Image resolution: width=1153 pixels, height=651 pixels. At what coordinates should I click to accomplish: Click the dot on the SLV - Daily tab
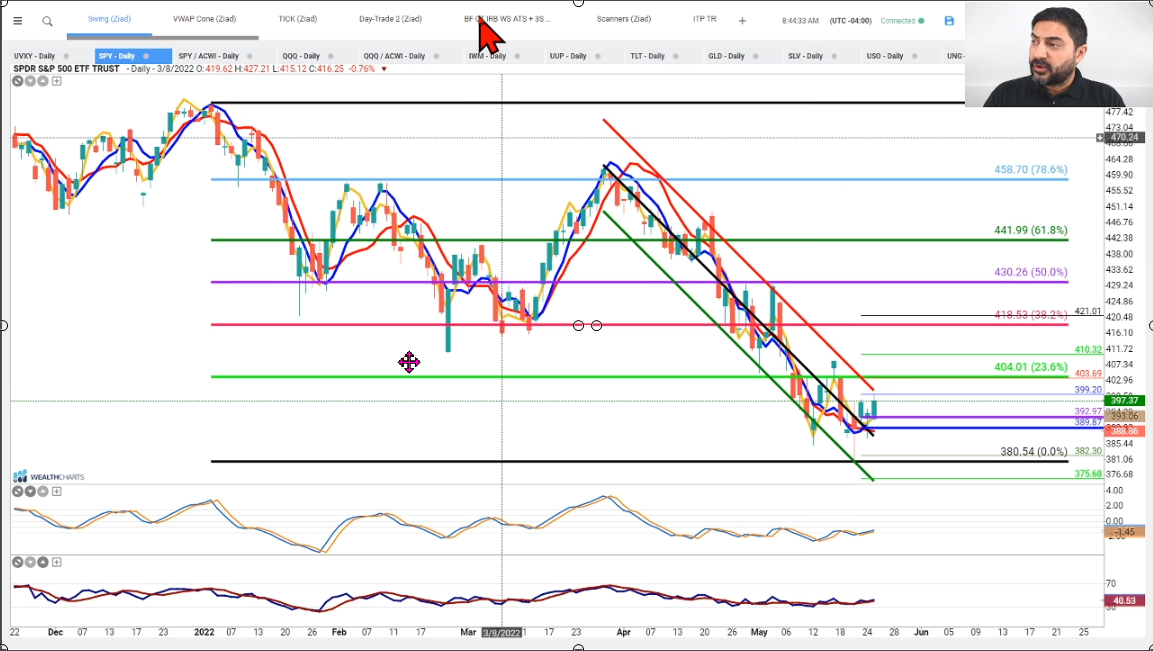pos(834,56)
